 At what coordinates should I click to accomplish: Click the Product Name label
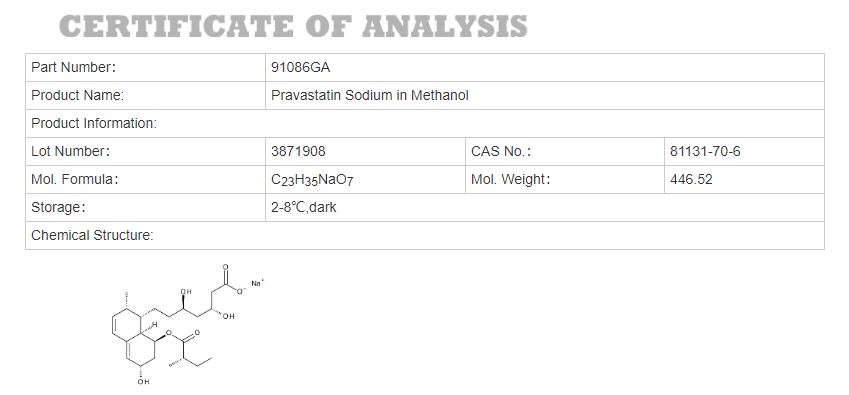[77, 96]
